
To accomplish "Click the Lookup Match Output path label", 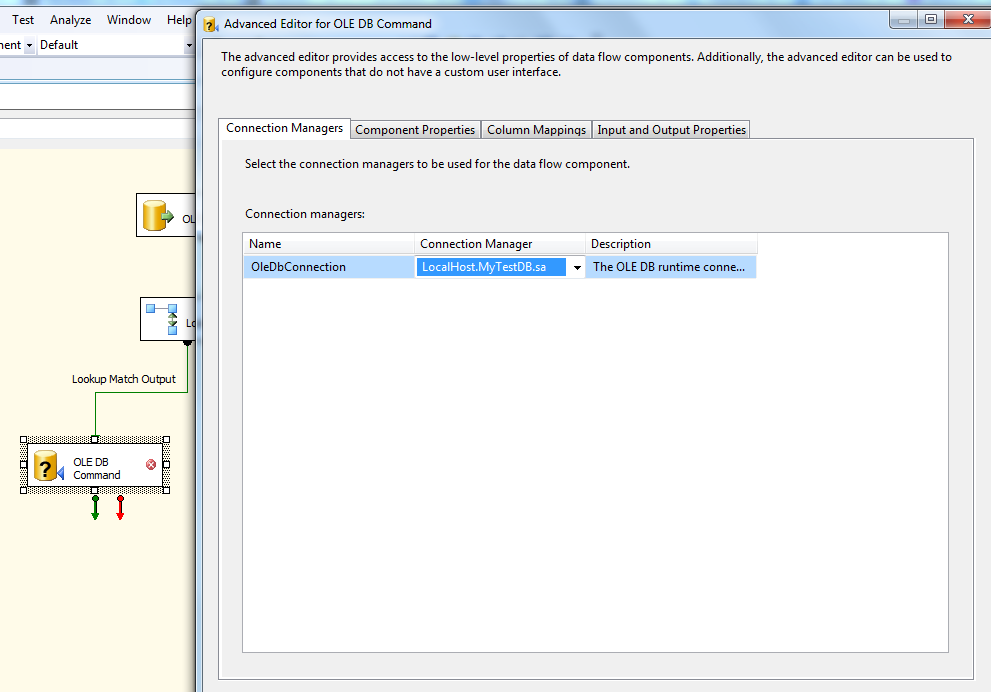I will click(x=124, y=379).
